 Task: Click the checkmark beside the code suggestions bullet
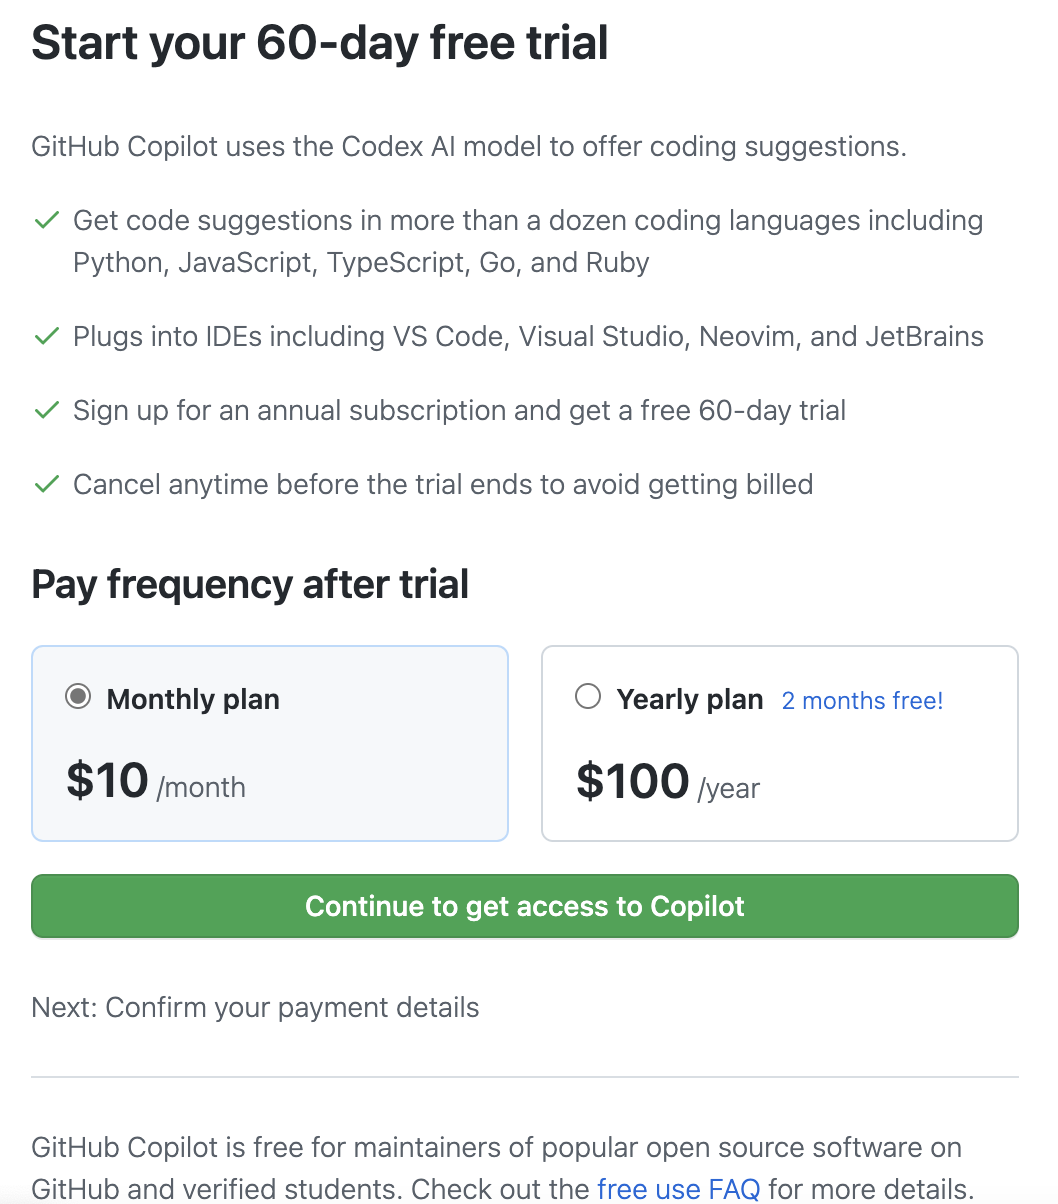[46, 221]
